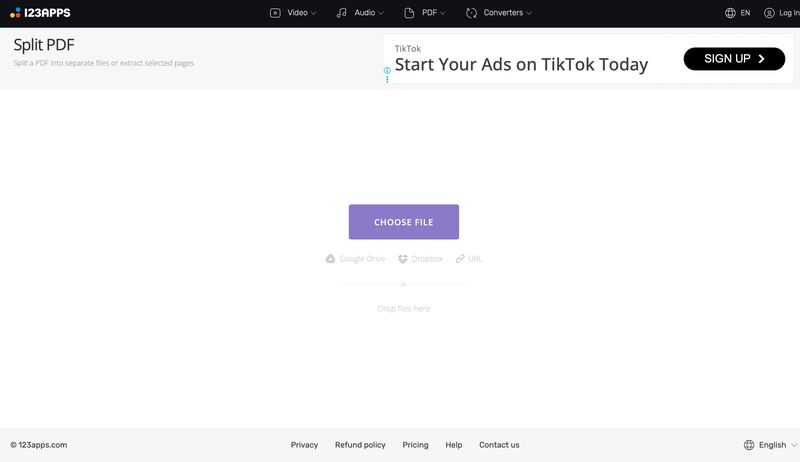Expand the Audio menu chevron

[x=381, y=13]
